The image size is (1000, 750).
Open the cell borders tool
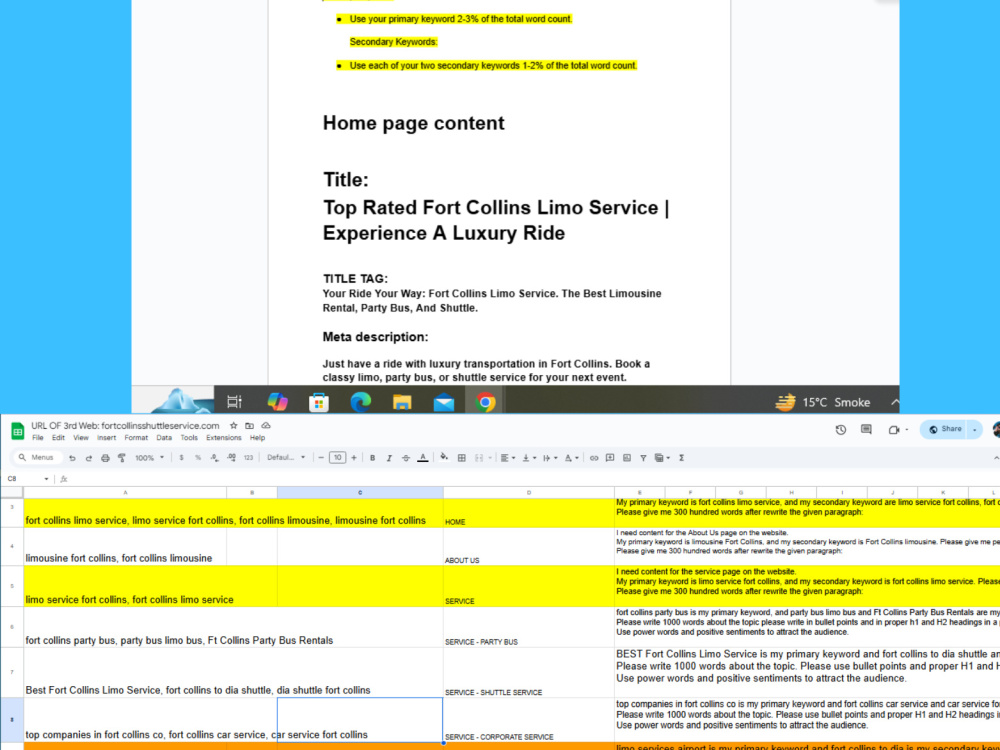click(x=462, y=458)
